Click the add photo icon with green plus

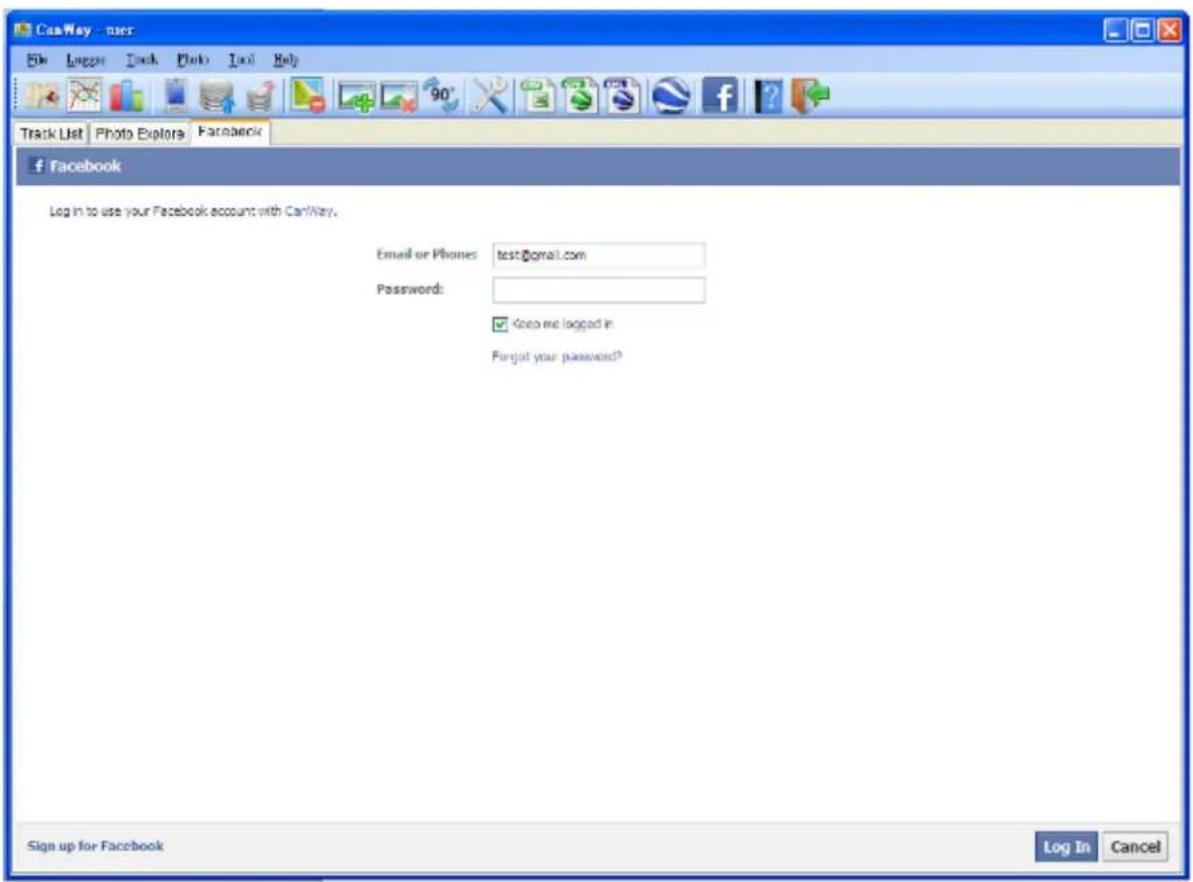(x=356, y=97)
